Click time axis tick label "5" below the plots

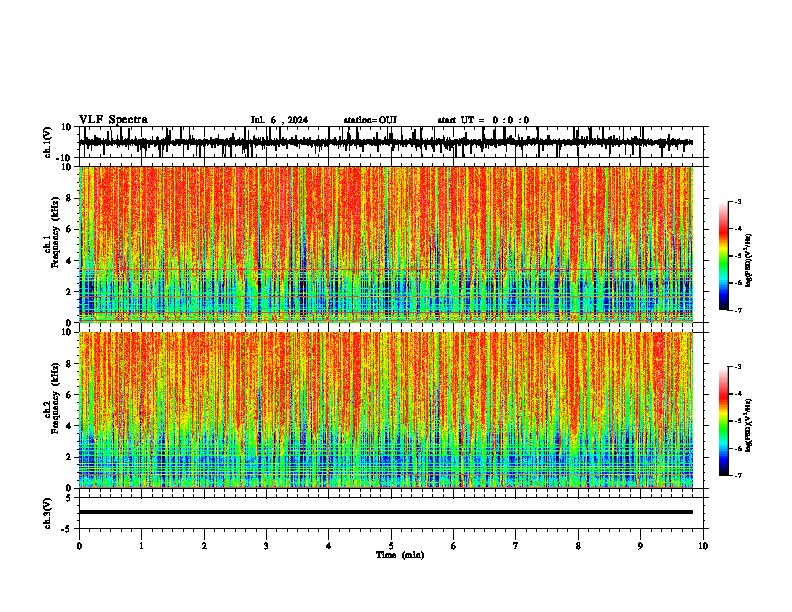[391, 546]
